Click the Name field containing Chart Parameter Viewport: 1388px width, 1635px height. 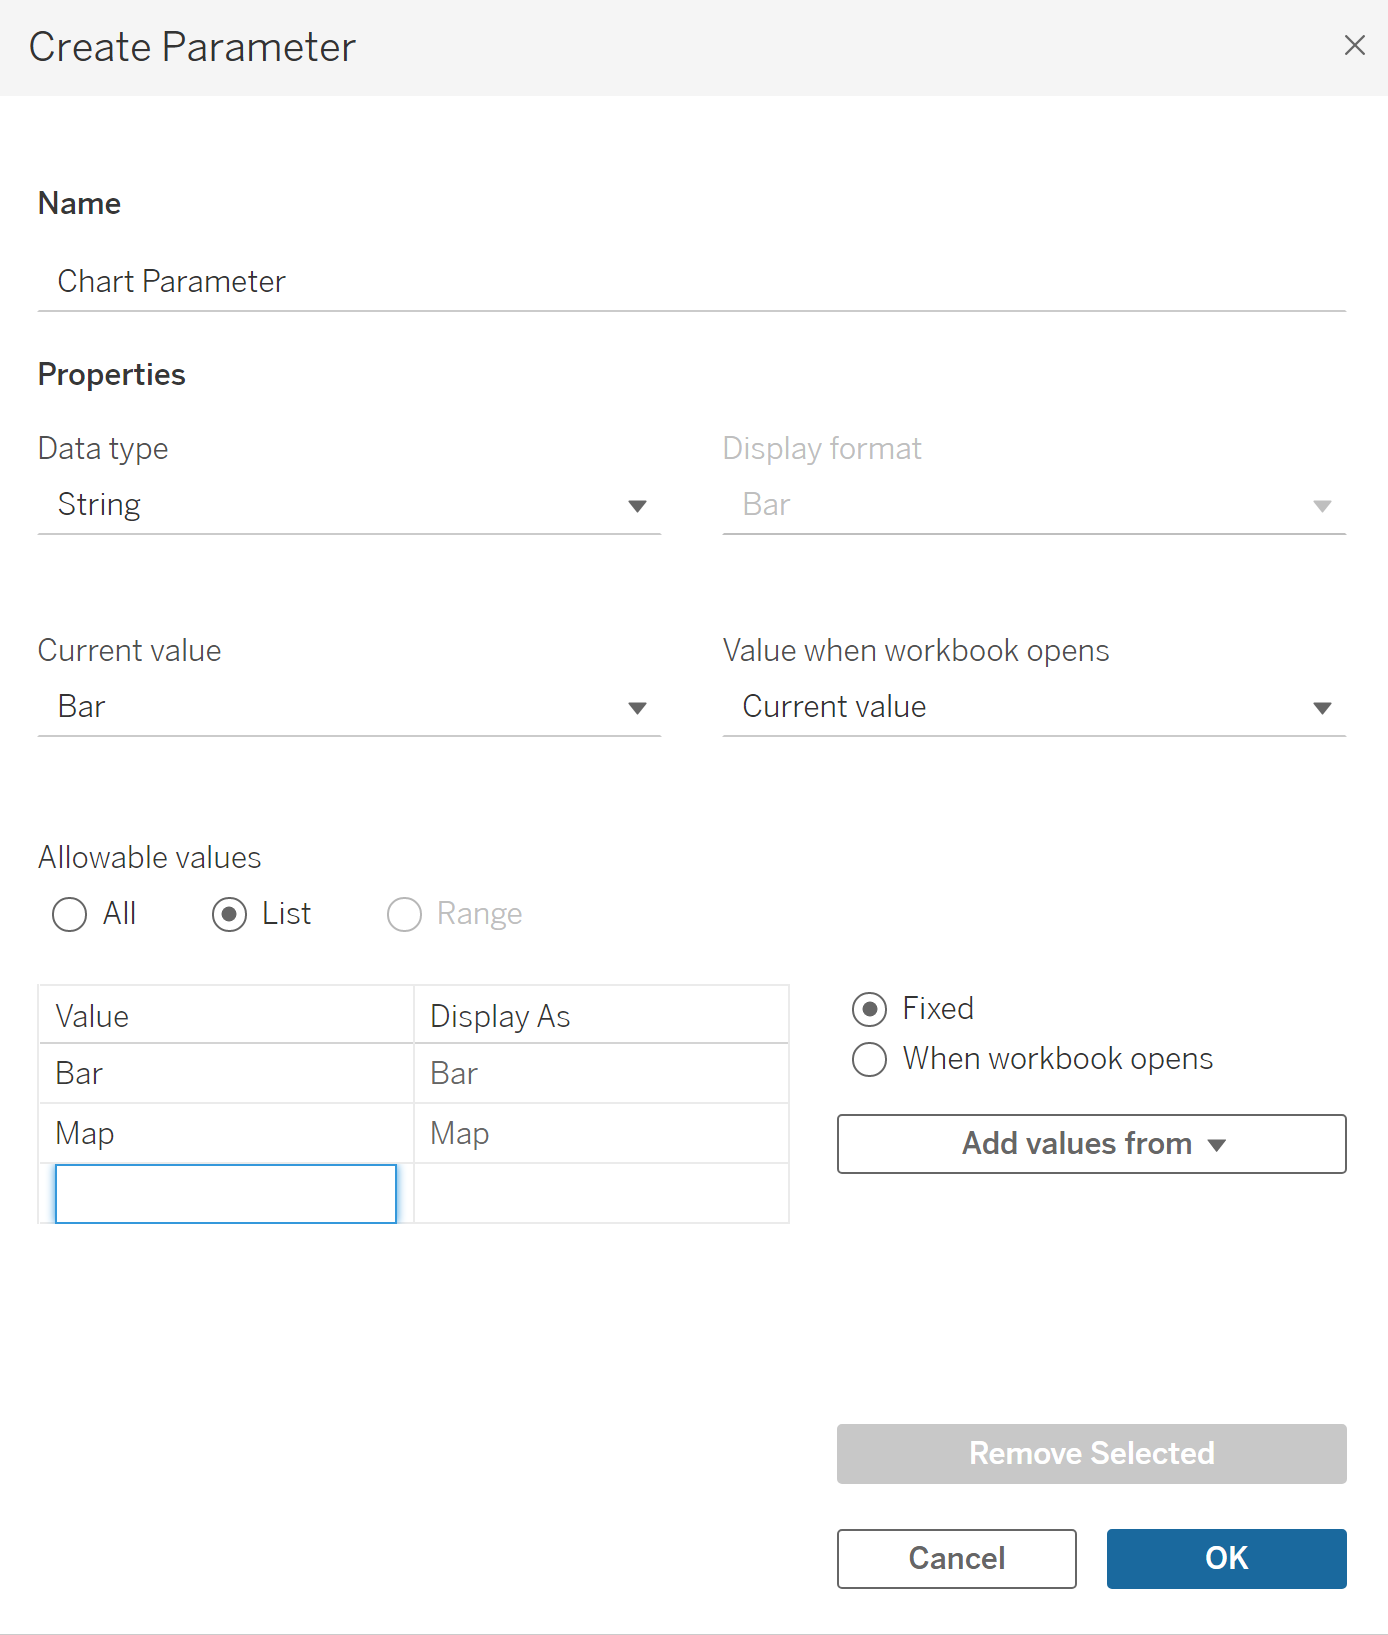[690, 282]
